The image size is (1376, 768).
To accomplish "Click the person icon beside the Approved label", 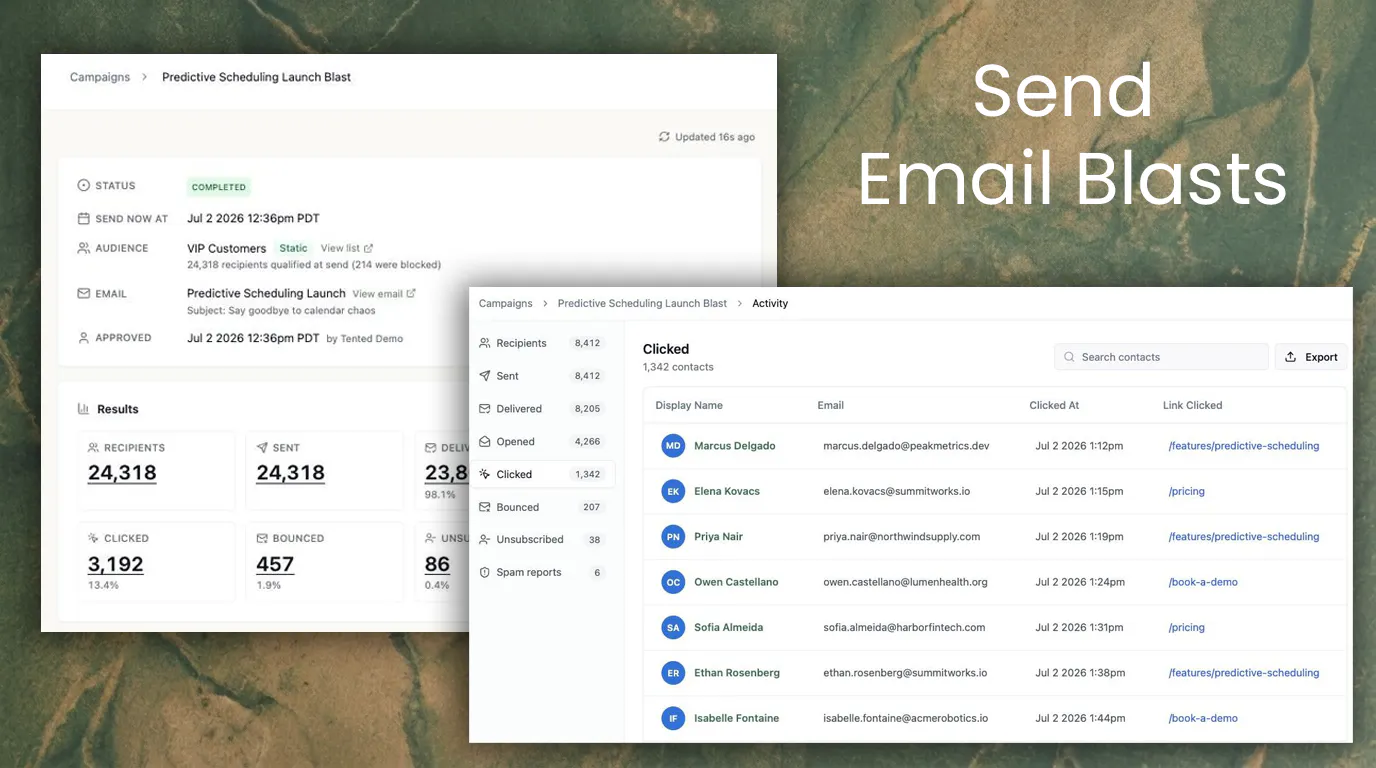I will (84, 338).
